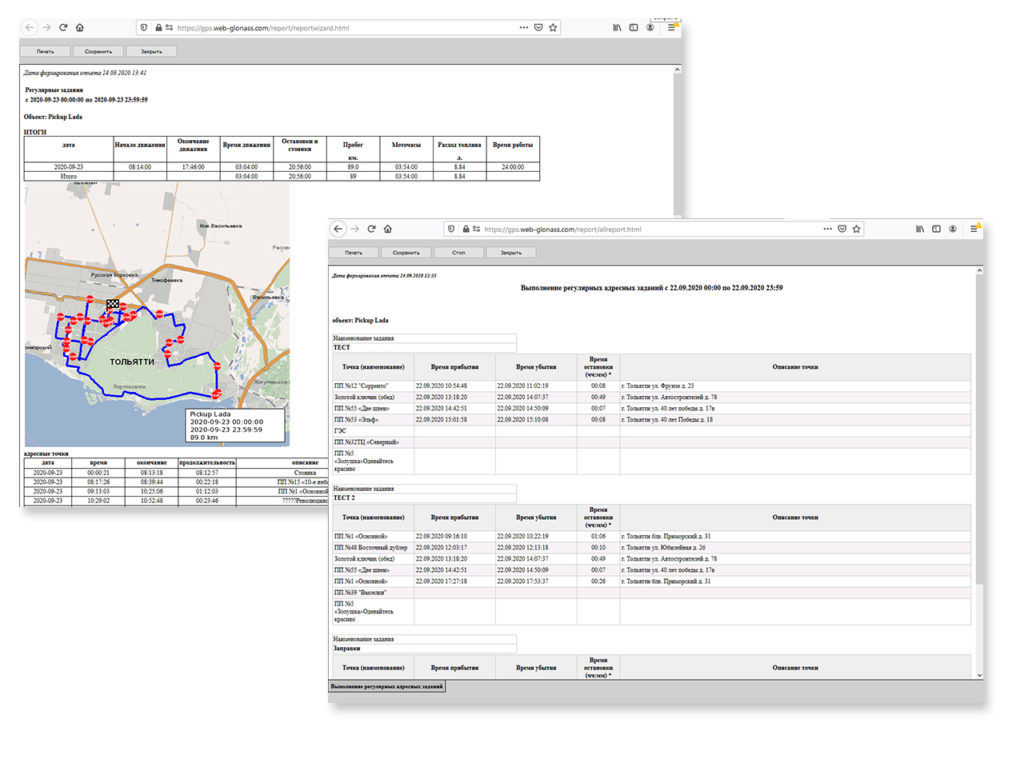Click Описание точки header in ТЕСТ table

pos(795,367)
